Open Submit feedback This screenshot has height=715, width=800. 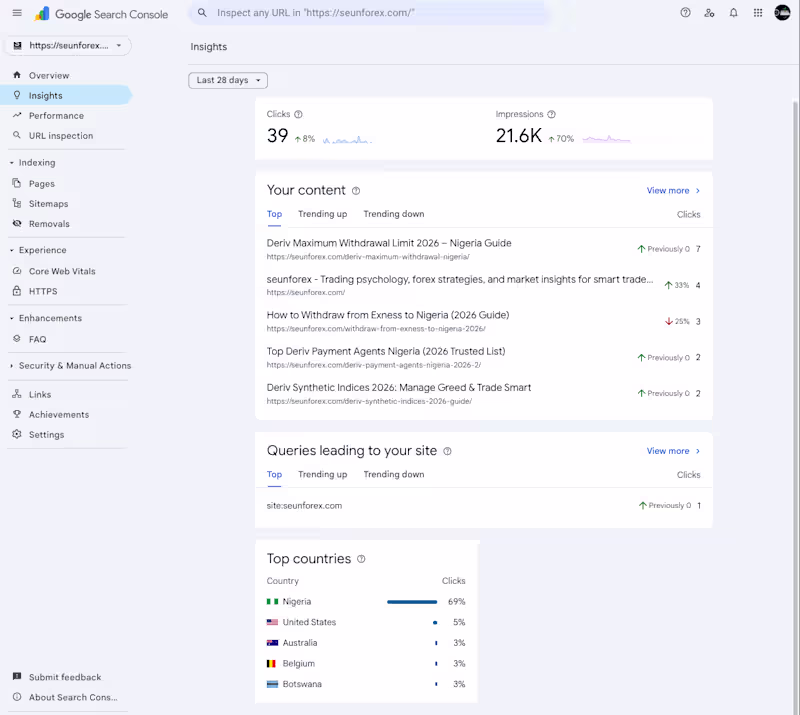click(x=65, y=677)
